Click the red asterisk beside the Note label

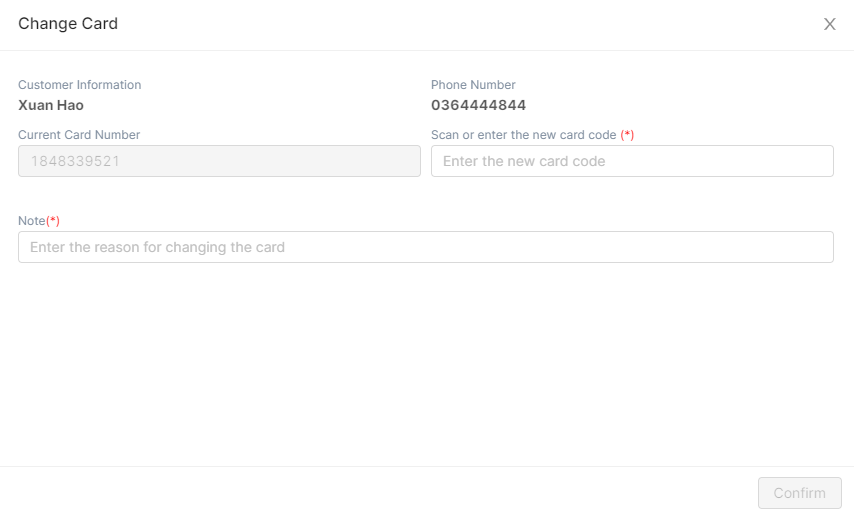(54, 220)
